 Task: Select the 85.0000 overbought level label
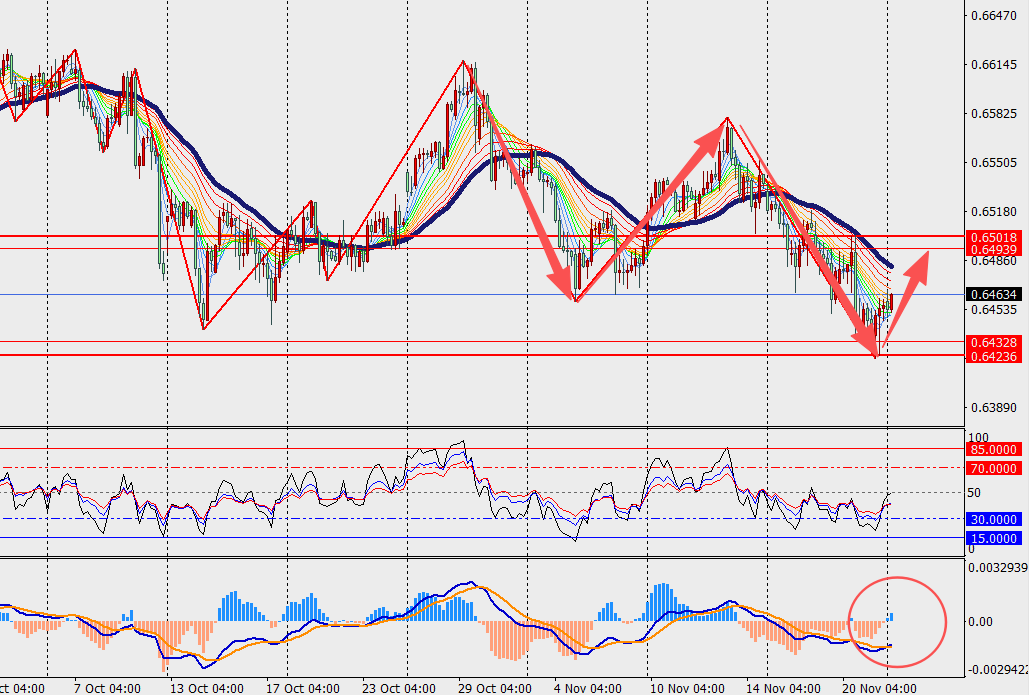pyautogui.click(x=992, y=450)
